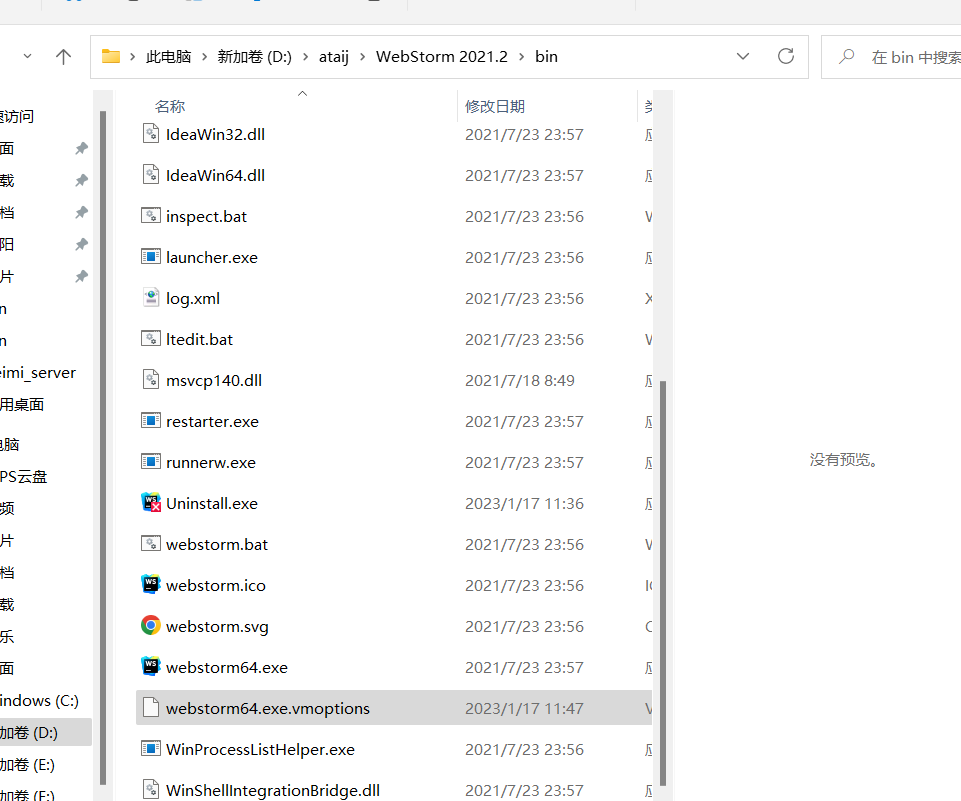Select the file name WinShellIntegrationBridge.dll

pos(273,791)
